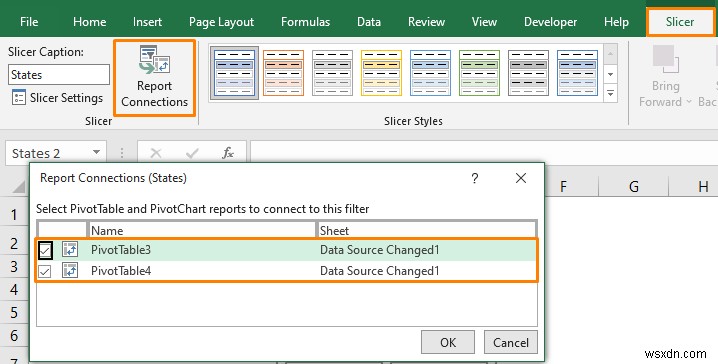Click inside the formula bar
The height and width of the screenshot is (364, 718).
484,153
